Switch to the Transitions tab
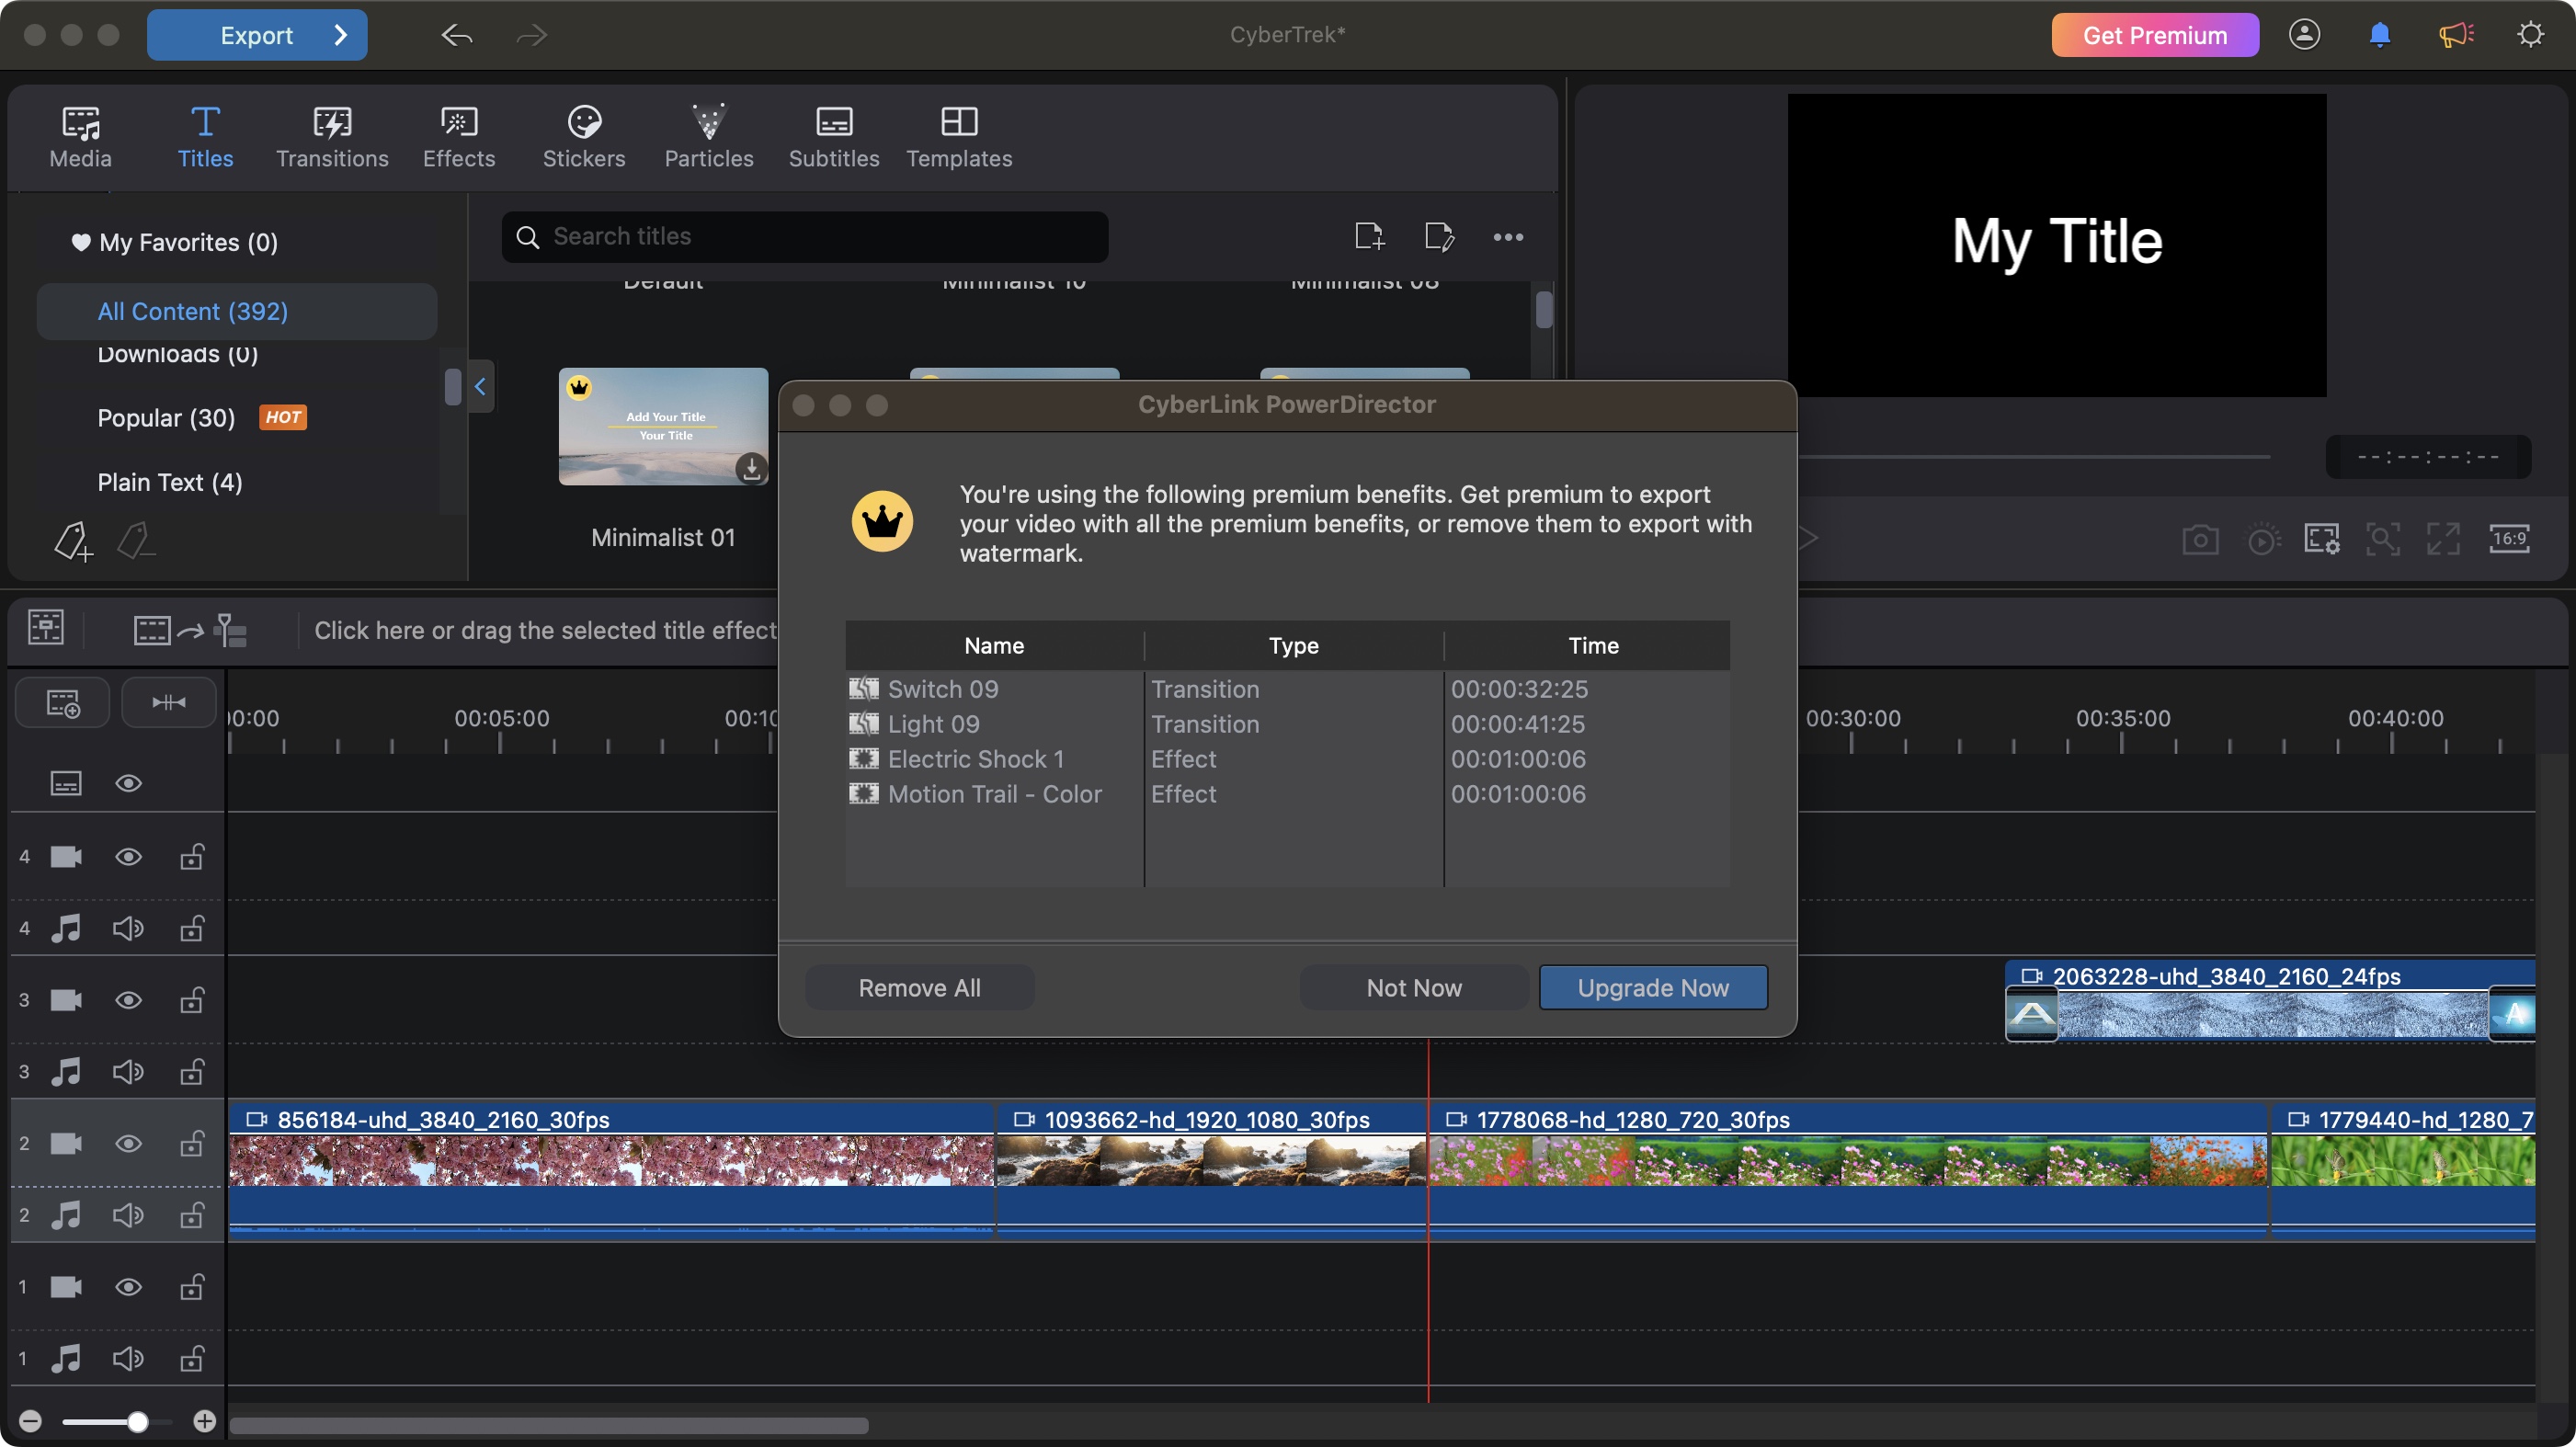 (x=332, y=137)
